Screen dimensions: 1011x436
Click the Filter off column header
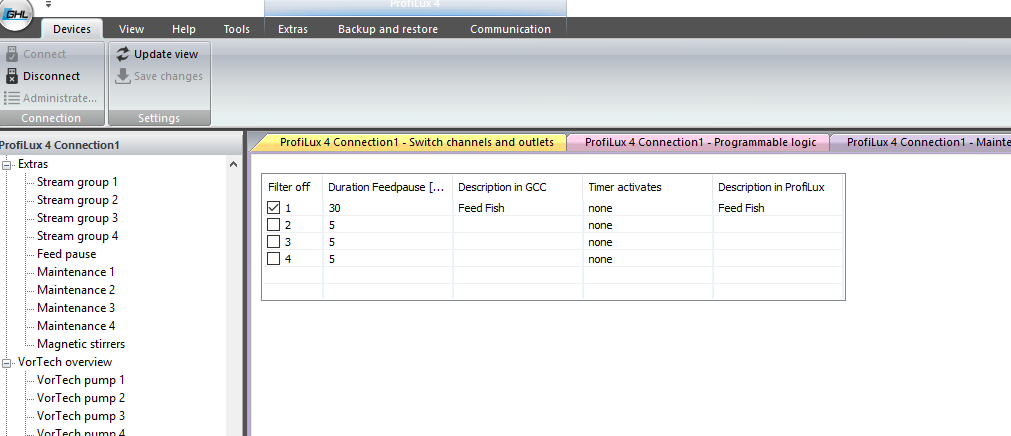point(290,187)
